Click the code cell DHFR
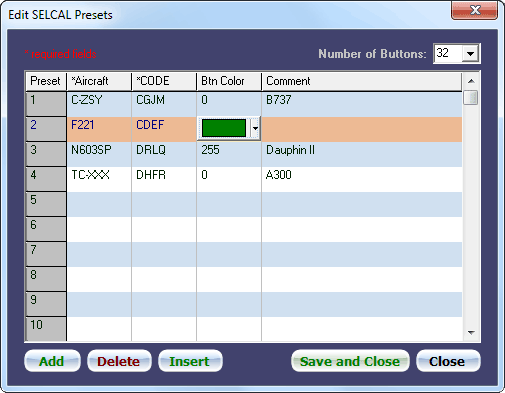The image size is (505, 393). [164, 179]
